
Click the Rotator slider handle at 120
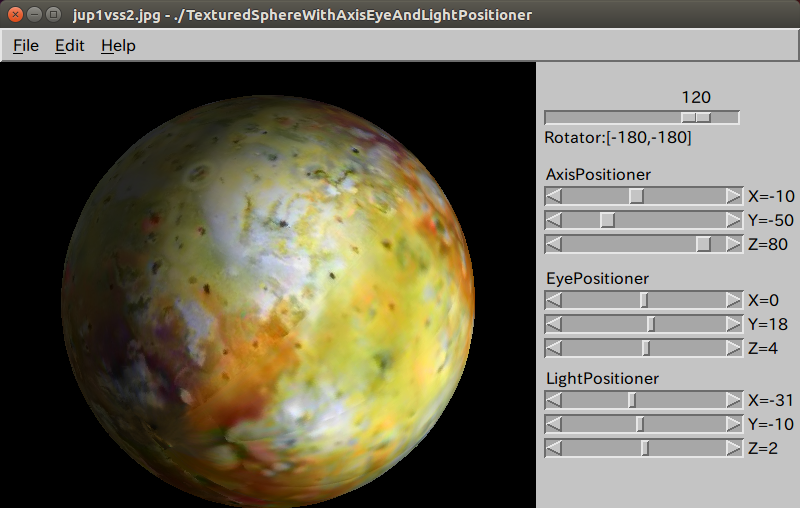pyautogui.click(x=696, y=118)
